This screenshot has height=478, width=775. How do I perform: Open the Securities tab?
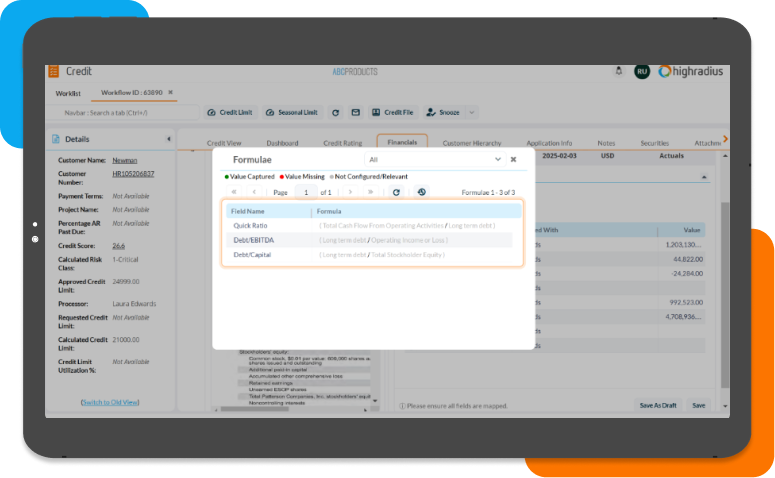pos(654,143)
